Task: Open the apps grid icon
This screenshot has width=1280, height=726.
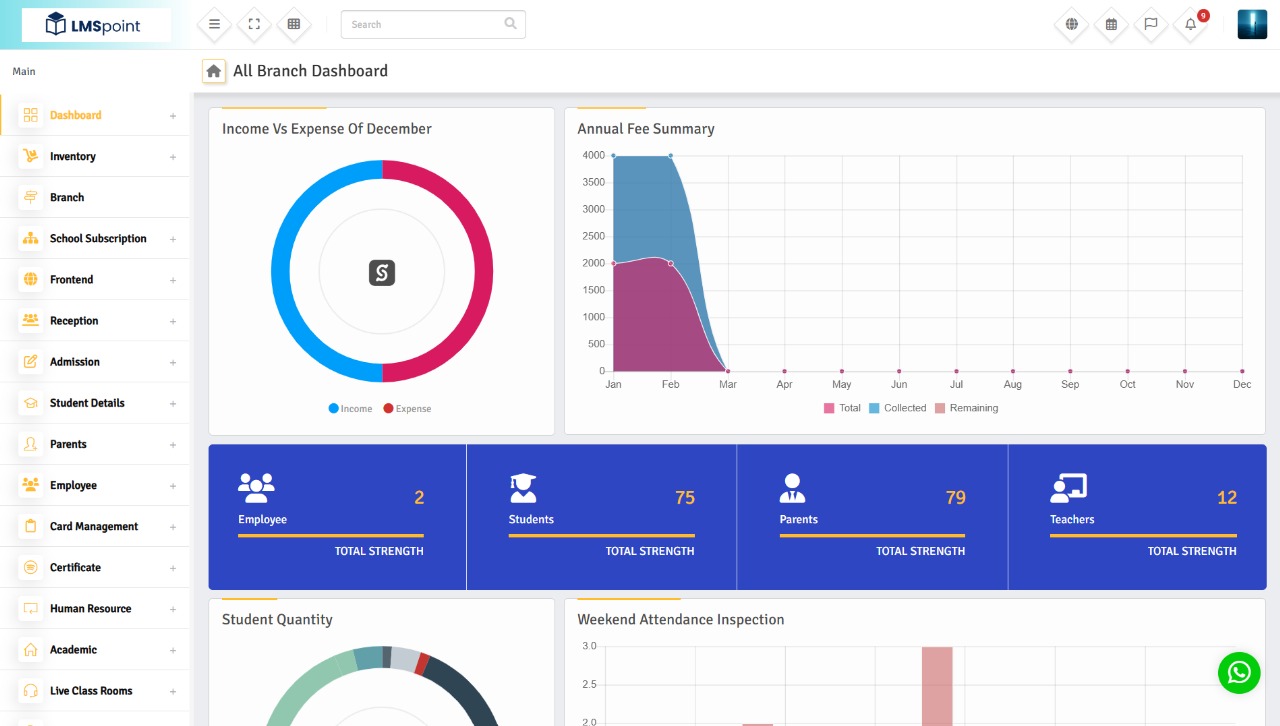Action: click(x=294, y=24)
